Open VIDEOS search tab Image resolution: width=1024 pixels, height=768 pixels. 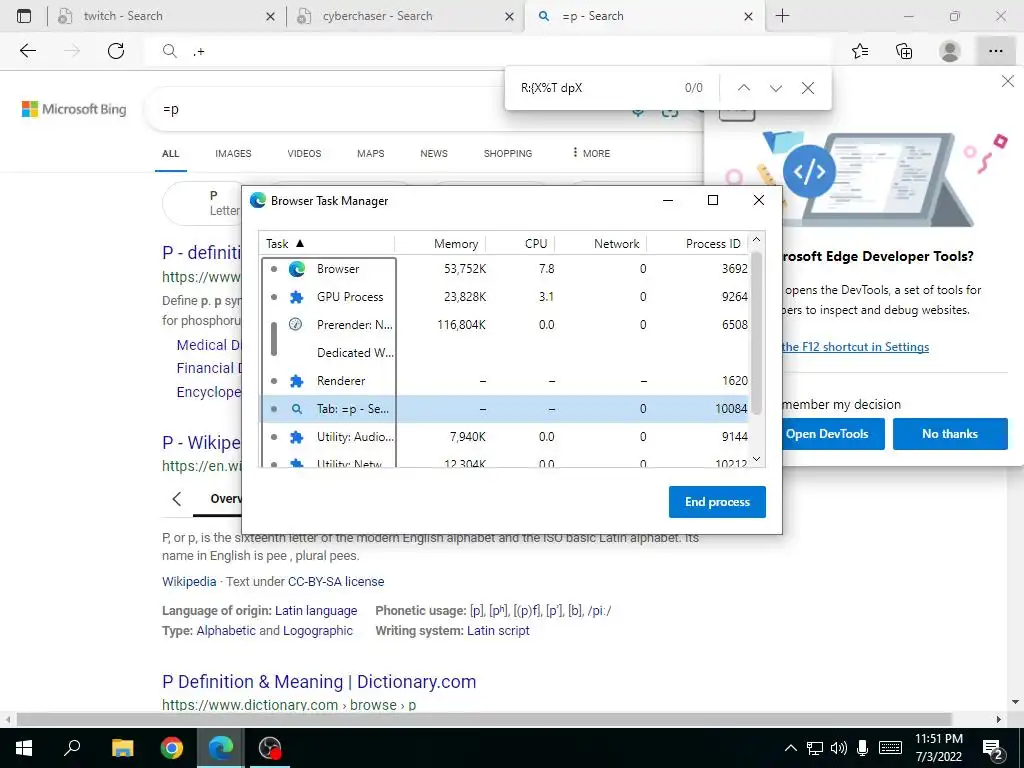[304, 153]
